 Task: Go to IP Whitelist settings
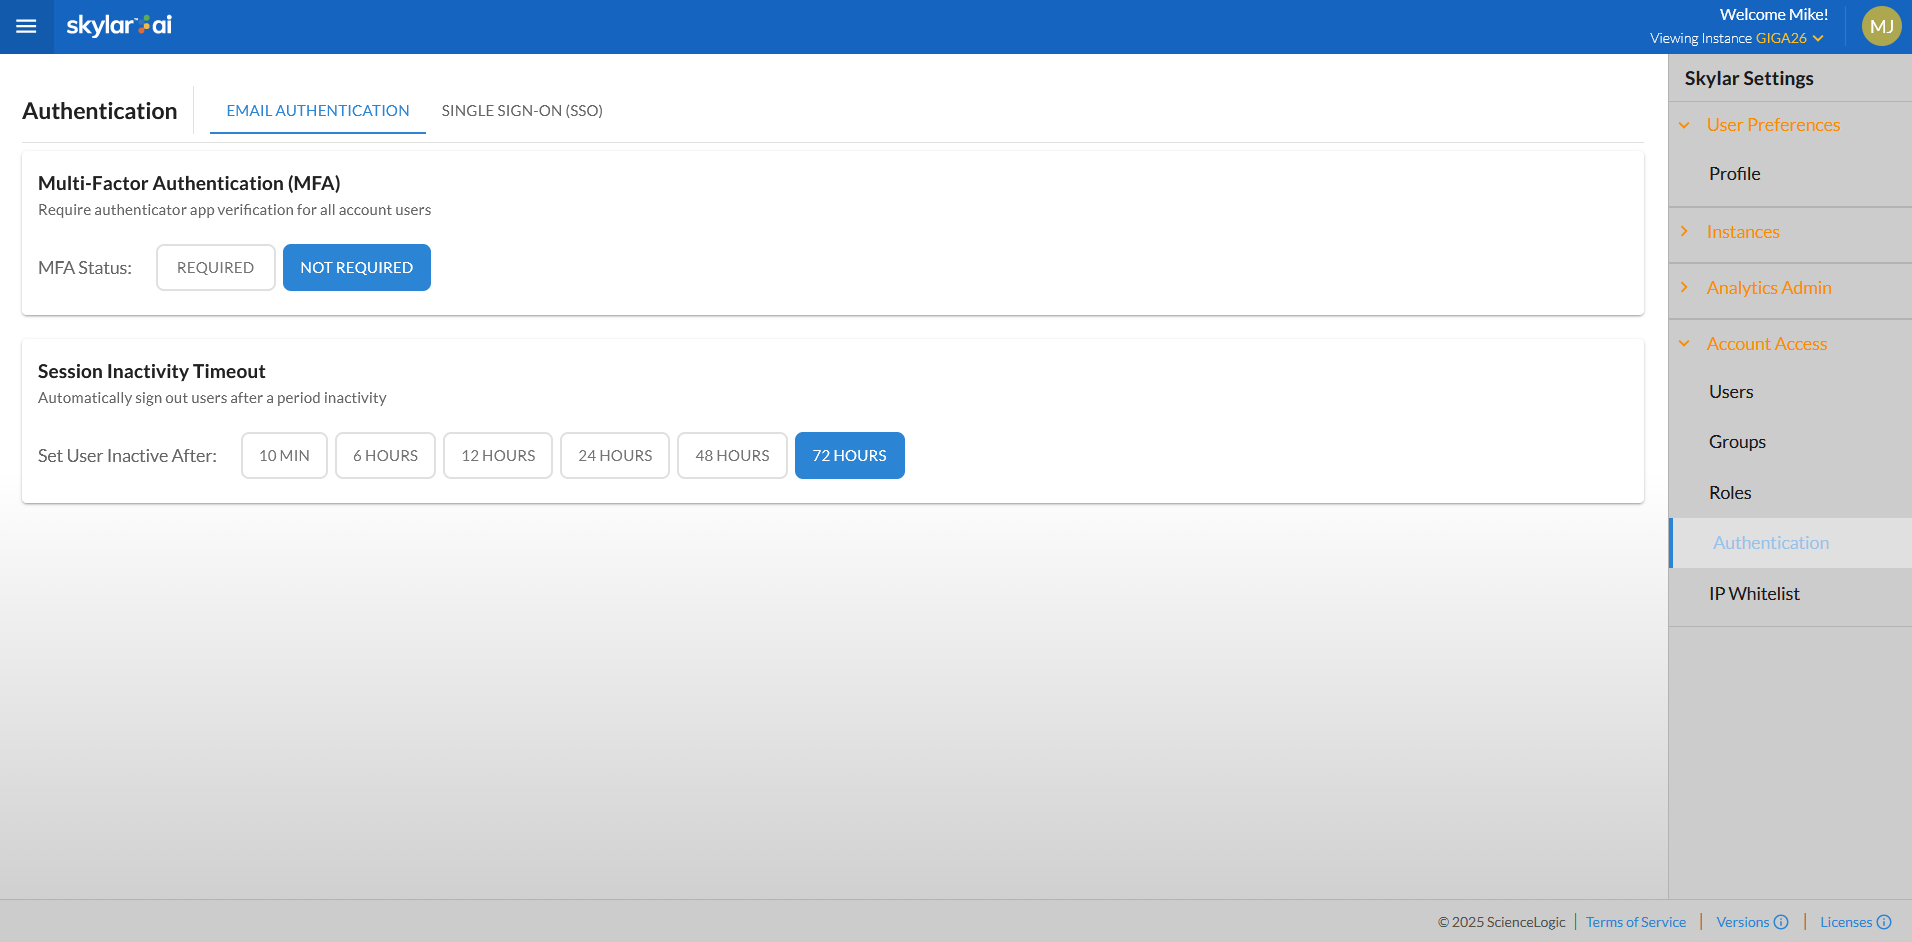(x=1753, y=594)
